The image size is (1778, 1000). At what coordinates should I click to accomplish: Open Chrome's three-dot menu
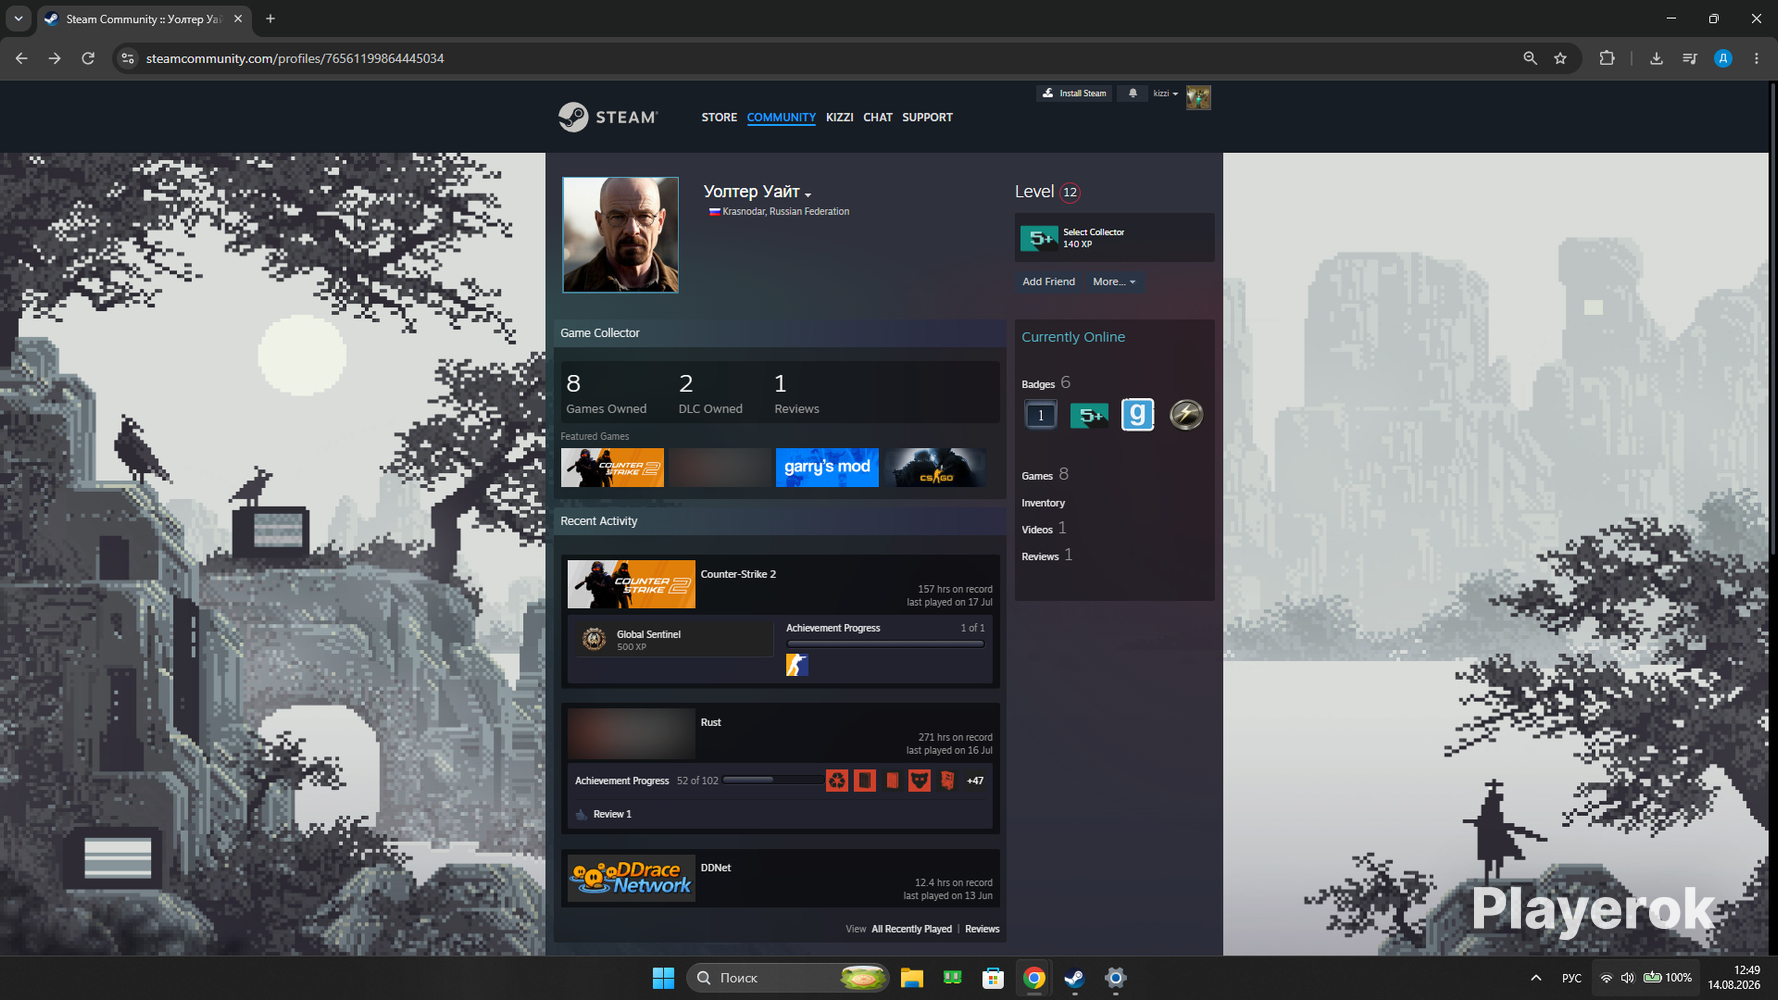1756,58
